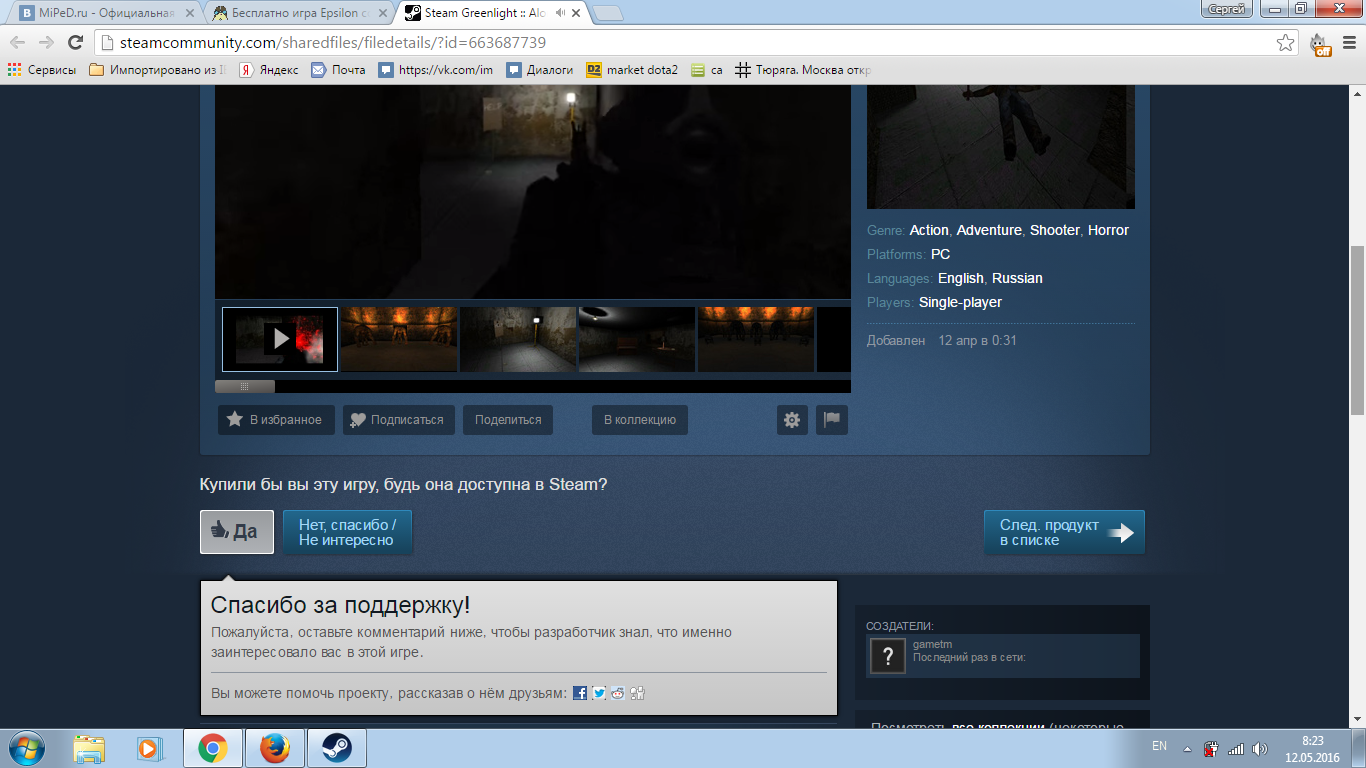This screenshot has height=768, width=1366.
Task: Click the page vertical scrollbar thumb
Action: (x=1357, y=330)
